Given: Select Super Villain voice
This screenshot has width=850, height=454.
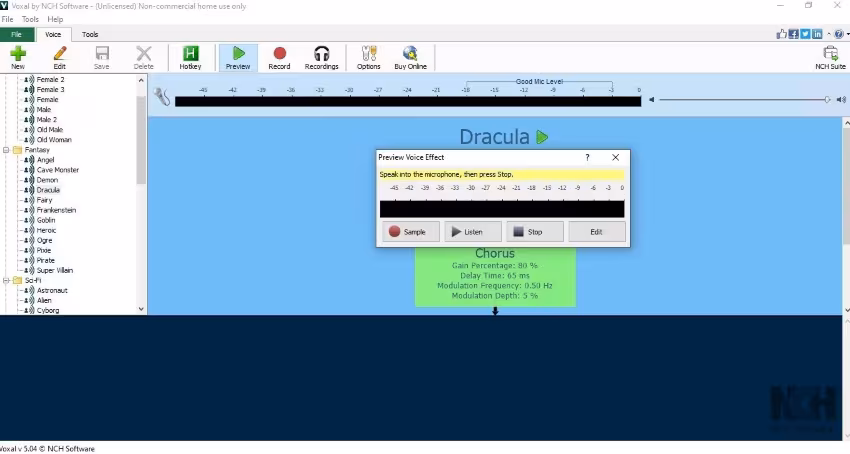Looking at the screenshot, I should tap(55, 271).
